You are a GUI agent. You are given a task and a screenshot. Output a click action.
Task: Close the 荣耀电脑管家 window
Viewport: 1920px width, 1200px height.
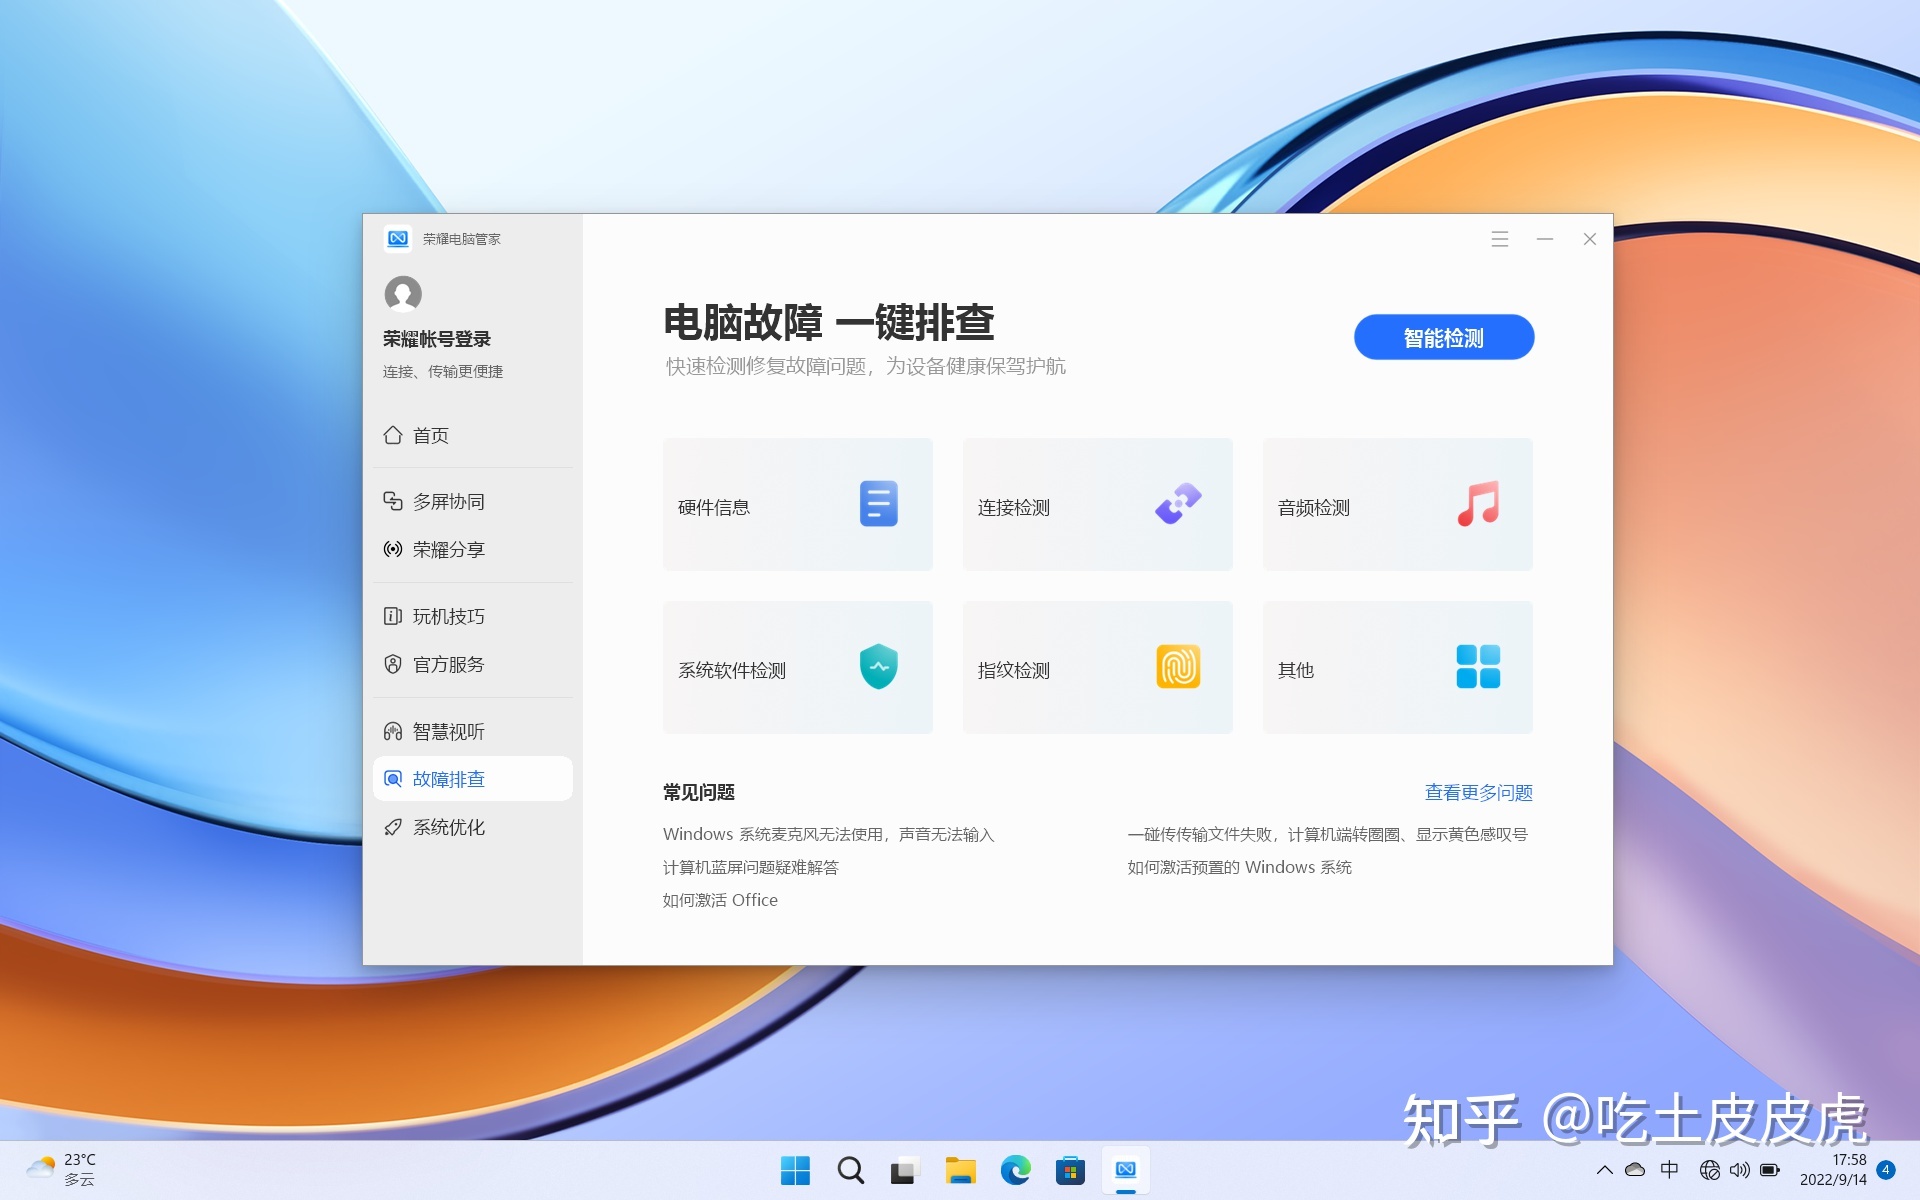(x=1589, y=239)
